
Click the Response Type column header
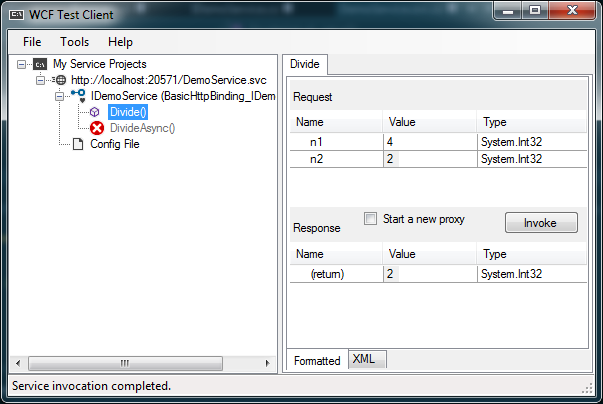tap(532, 254)
